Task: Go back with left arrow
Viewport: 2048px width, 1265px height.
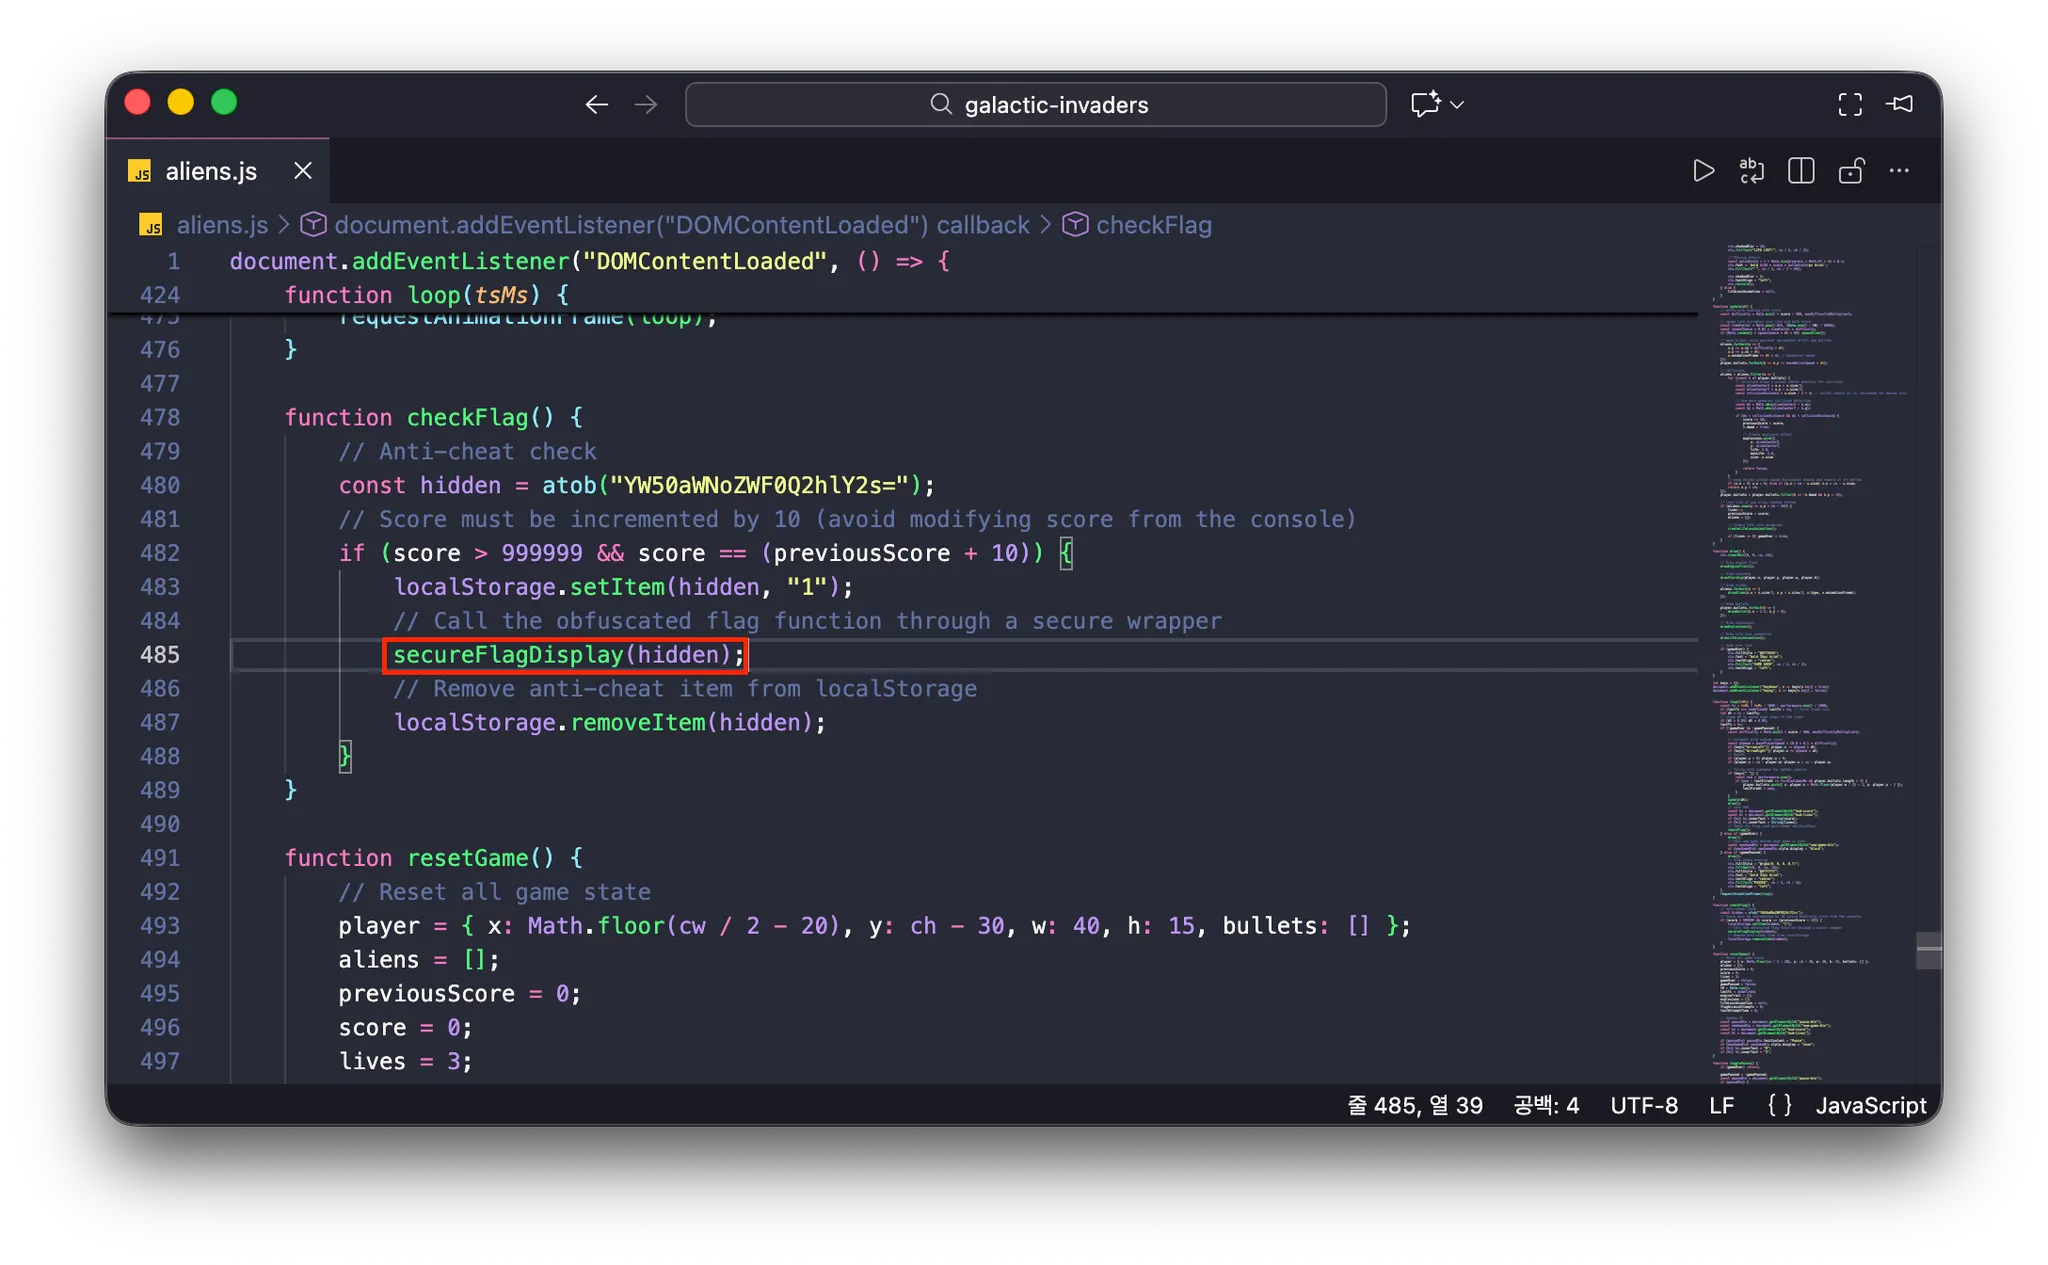Action: click(596, 104)
